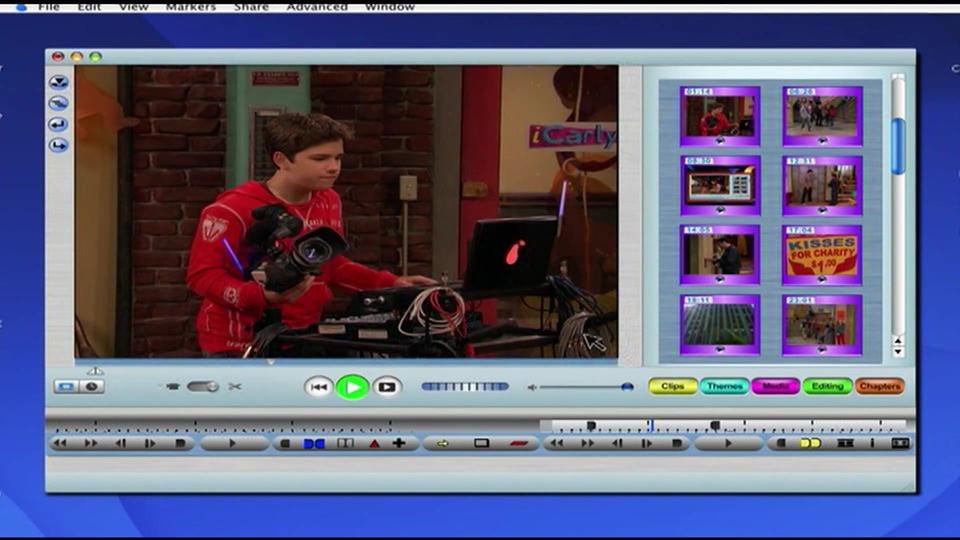The height and width of the screenshot is (540, 960).
Task: Click the clips pane scroll-down arrow
Action: 898,351
